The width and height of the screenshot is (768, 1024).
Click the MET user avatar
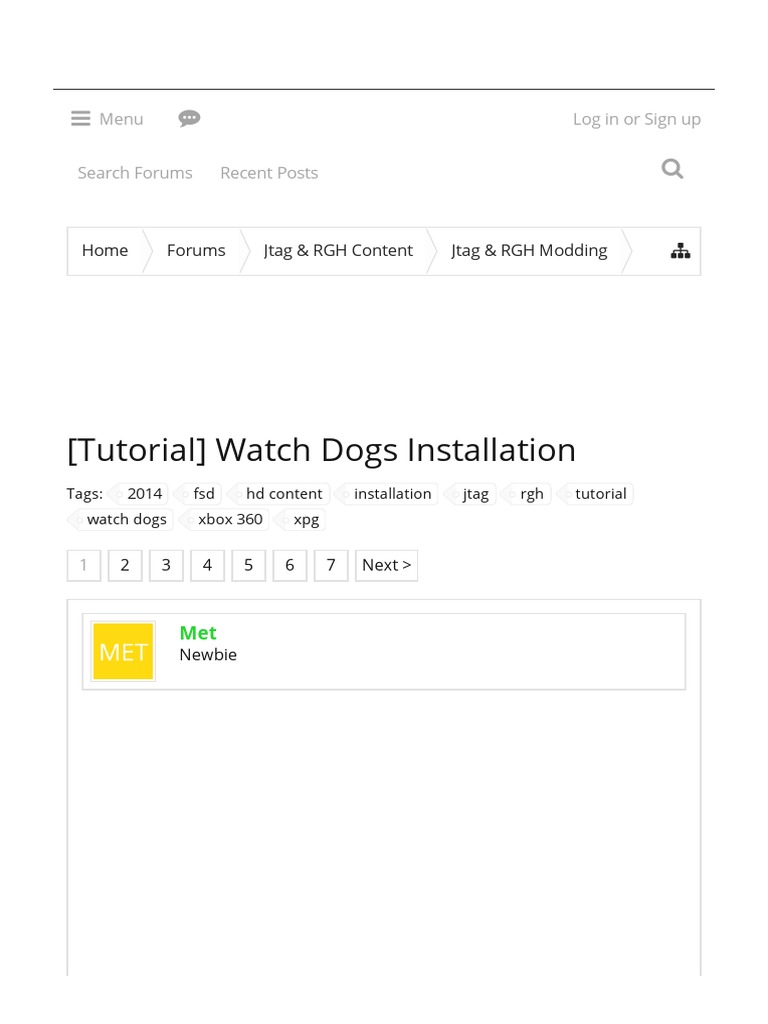coord(123,651)
